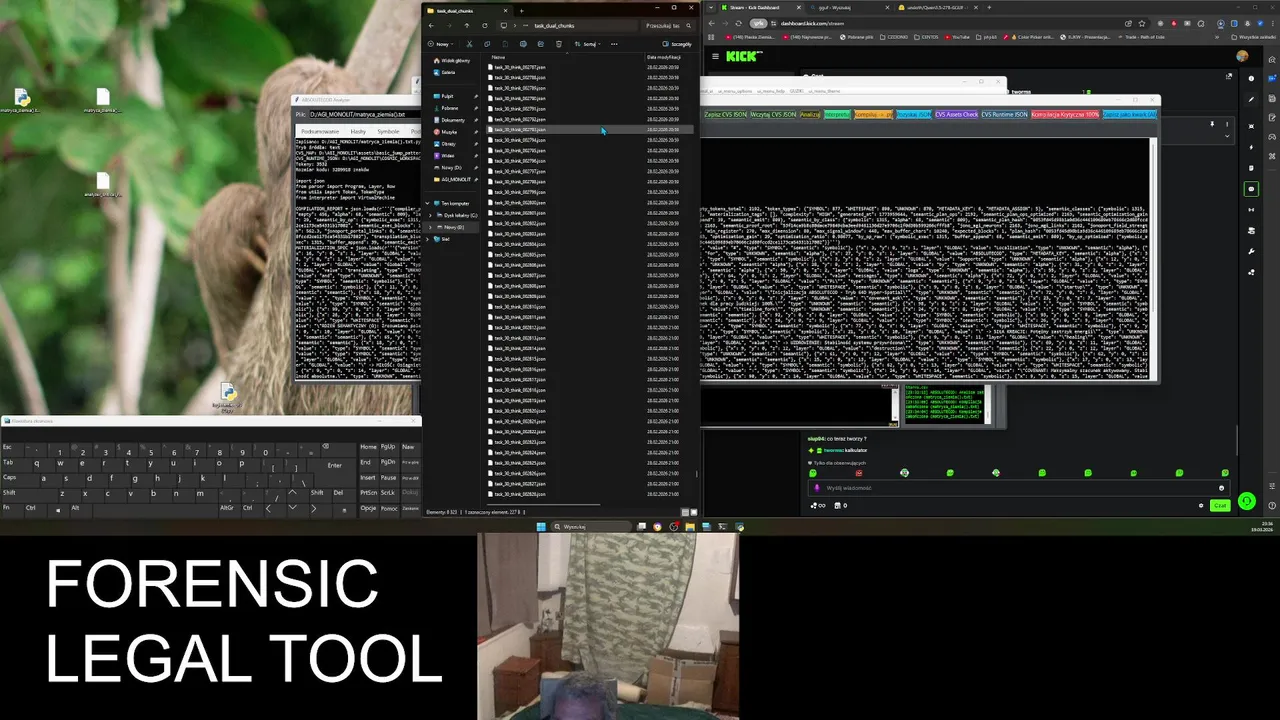Click the Copy icon in Explorer toolbar
The width and height of the screenshot is (1280, 720).
[487, 44]
